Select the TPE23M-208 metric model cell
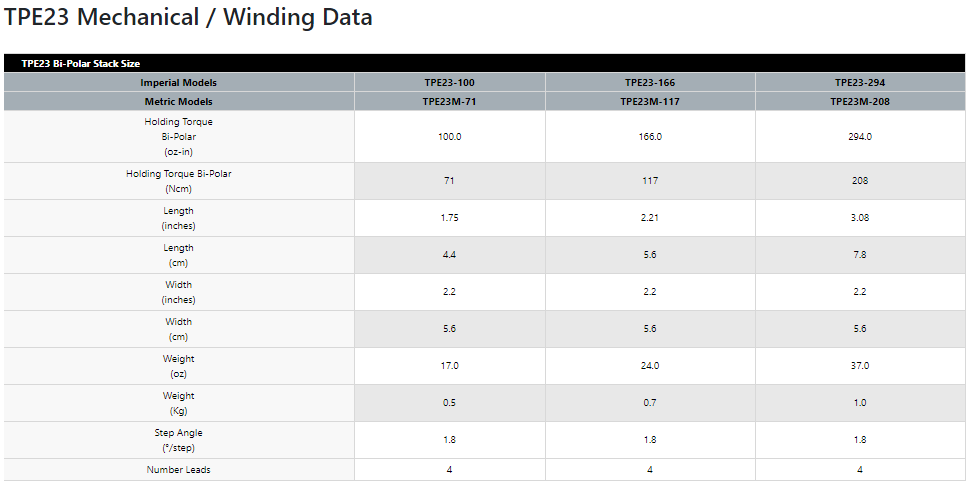The width and height of the screenshot is (971, 483). [x=860, y=102]
